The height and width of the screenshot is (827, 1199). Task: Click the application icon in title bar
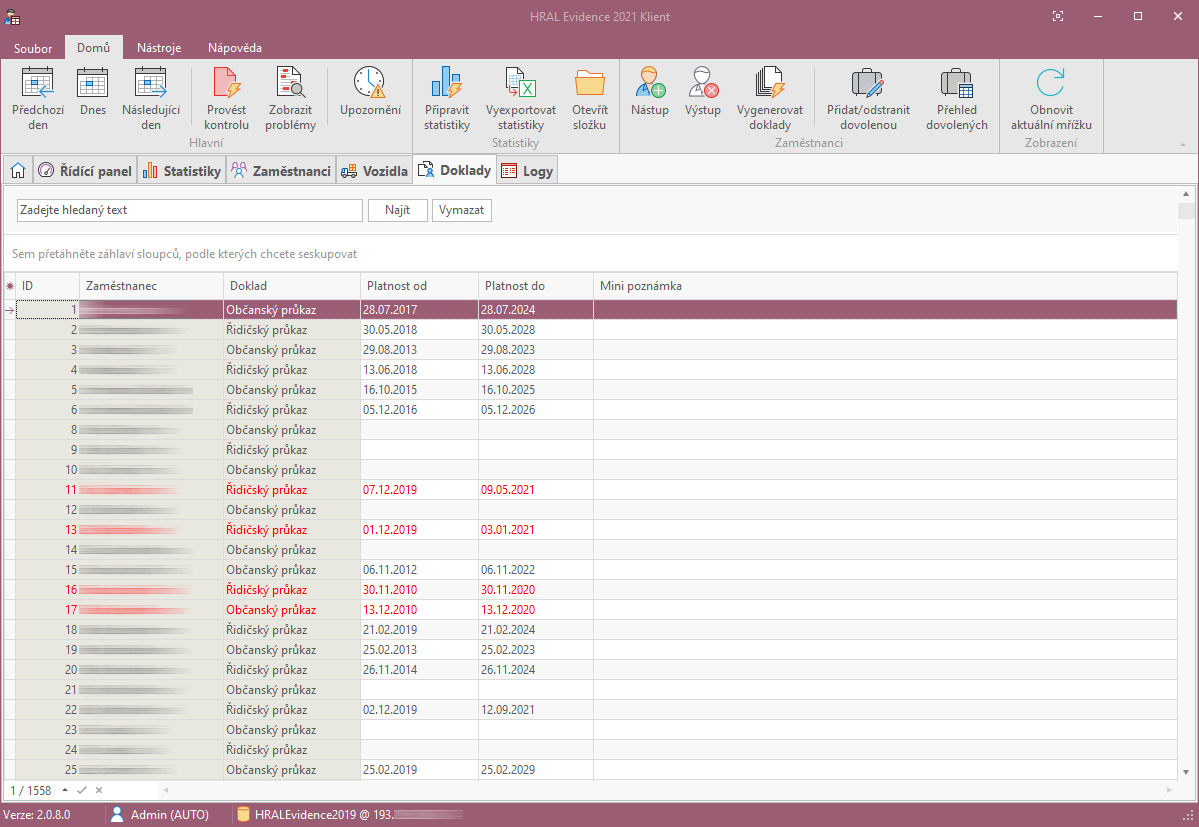click(12, 16)
